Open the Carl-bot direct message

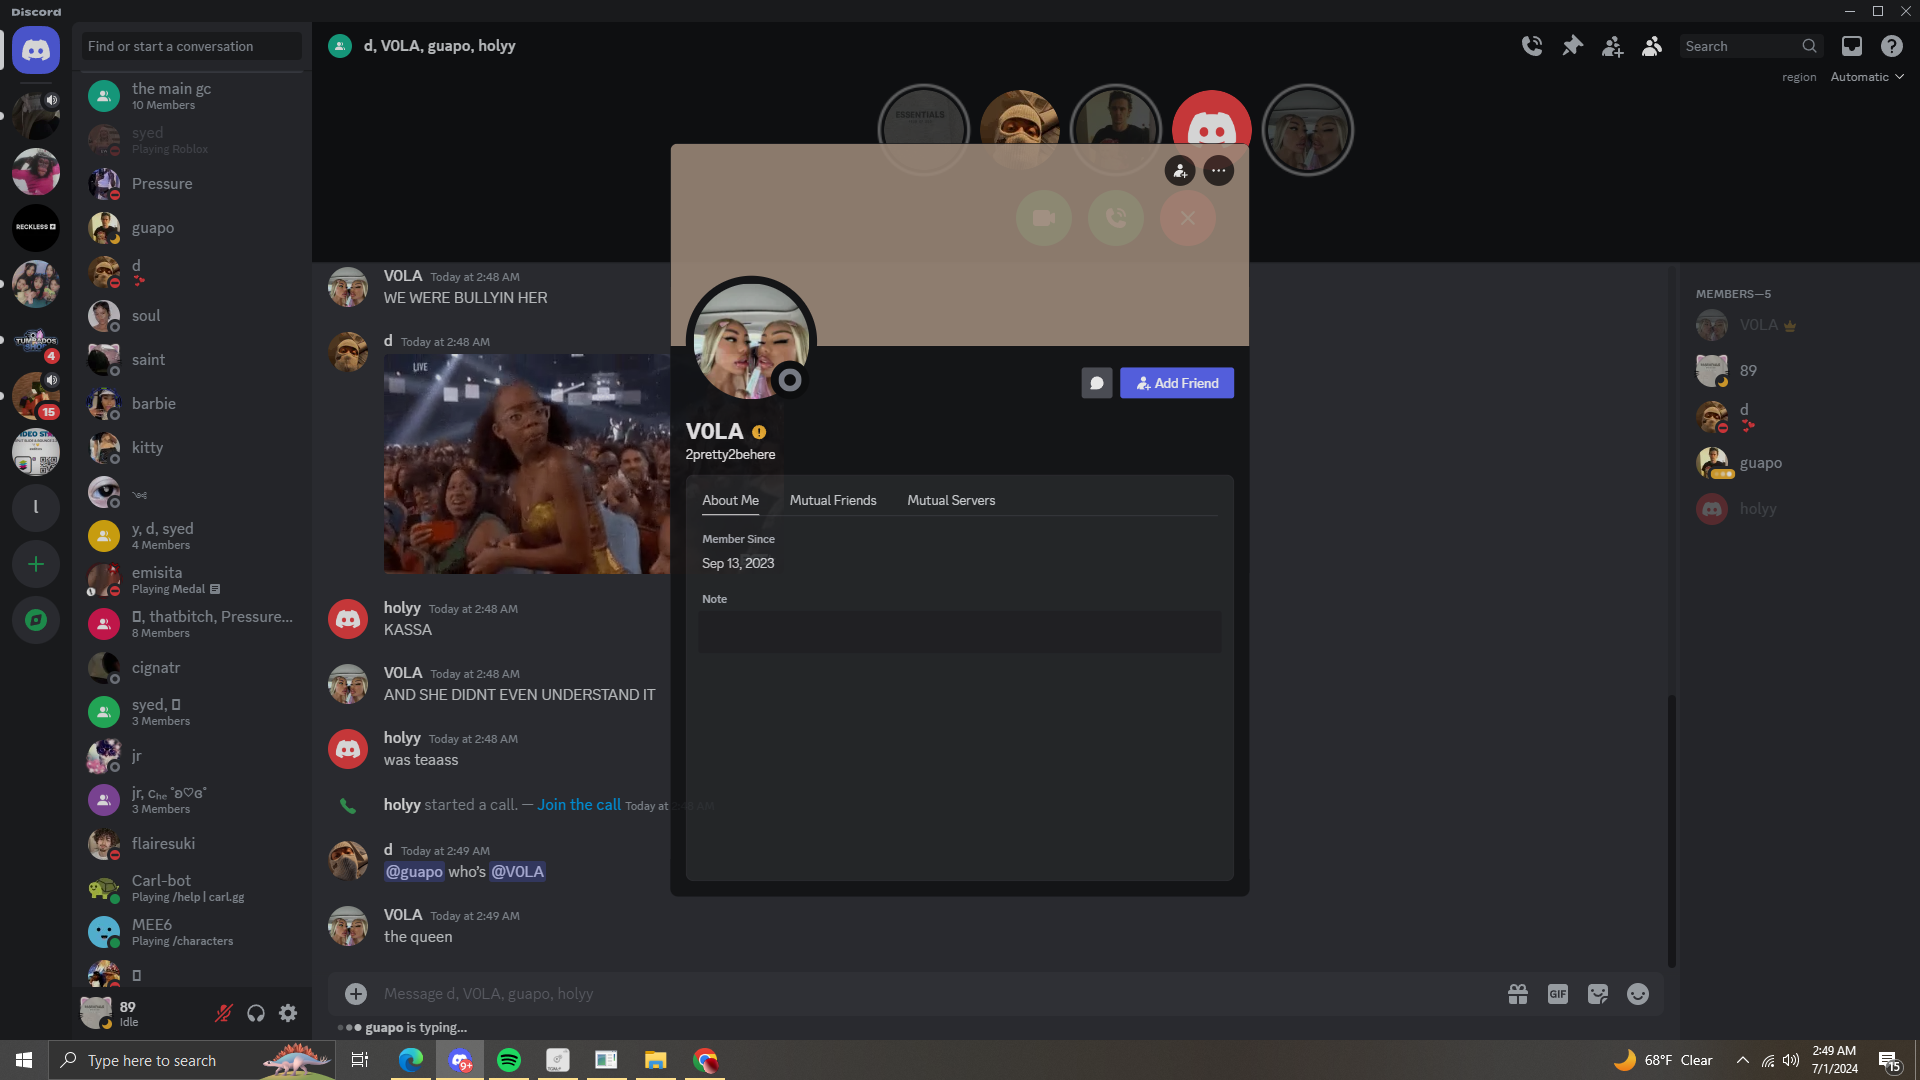[192, 888]
